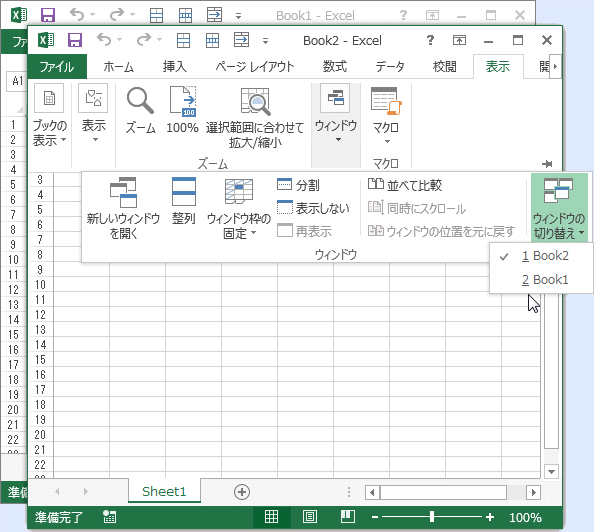This screenshot has width=594, height=532.
Task: Open the Page Layout (ページ レイアウト) tab
Action: point(255,67)
